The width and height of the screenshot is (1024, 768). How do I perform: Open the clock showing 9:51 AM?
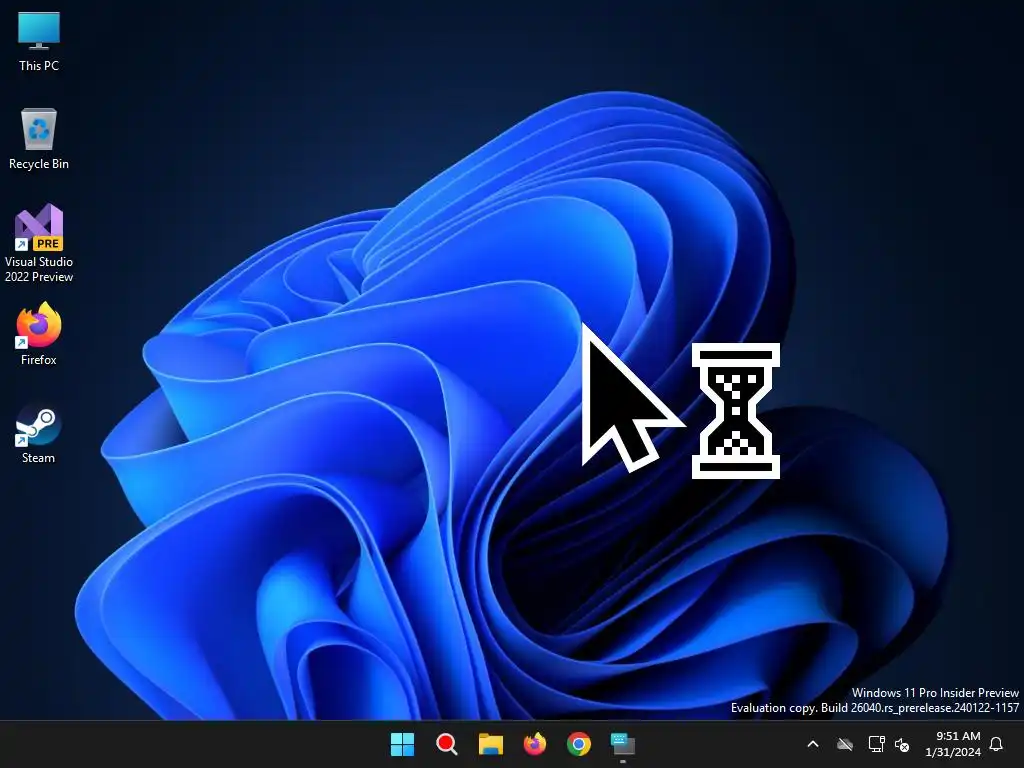[x=953, y=744]
